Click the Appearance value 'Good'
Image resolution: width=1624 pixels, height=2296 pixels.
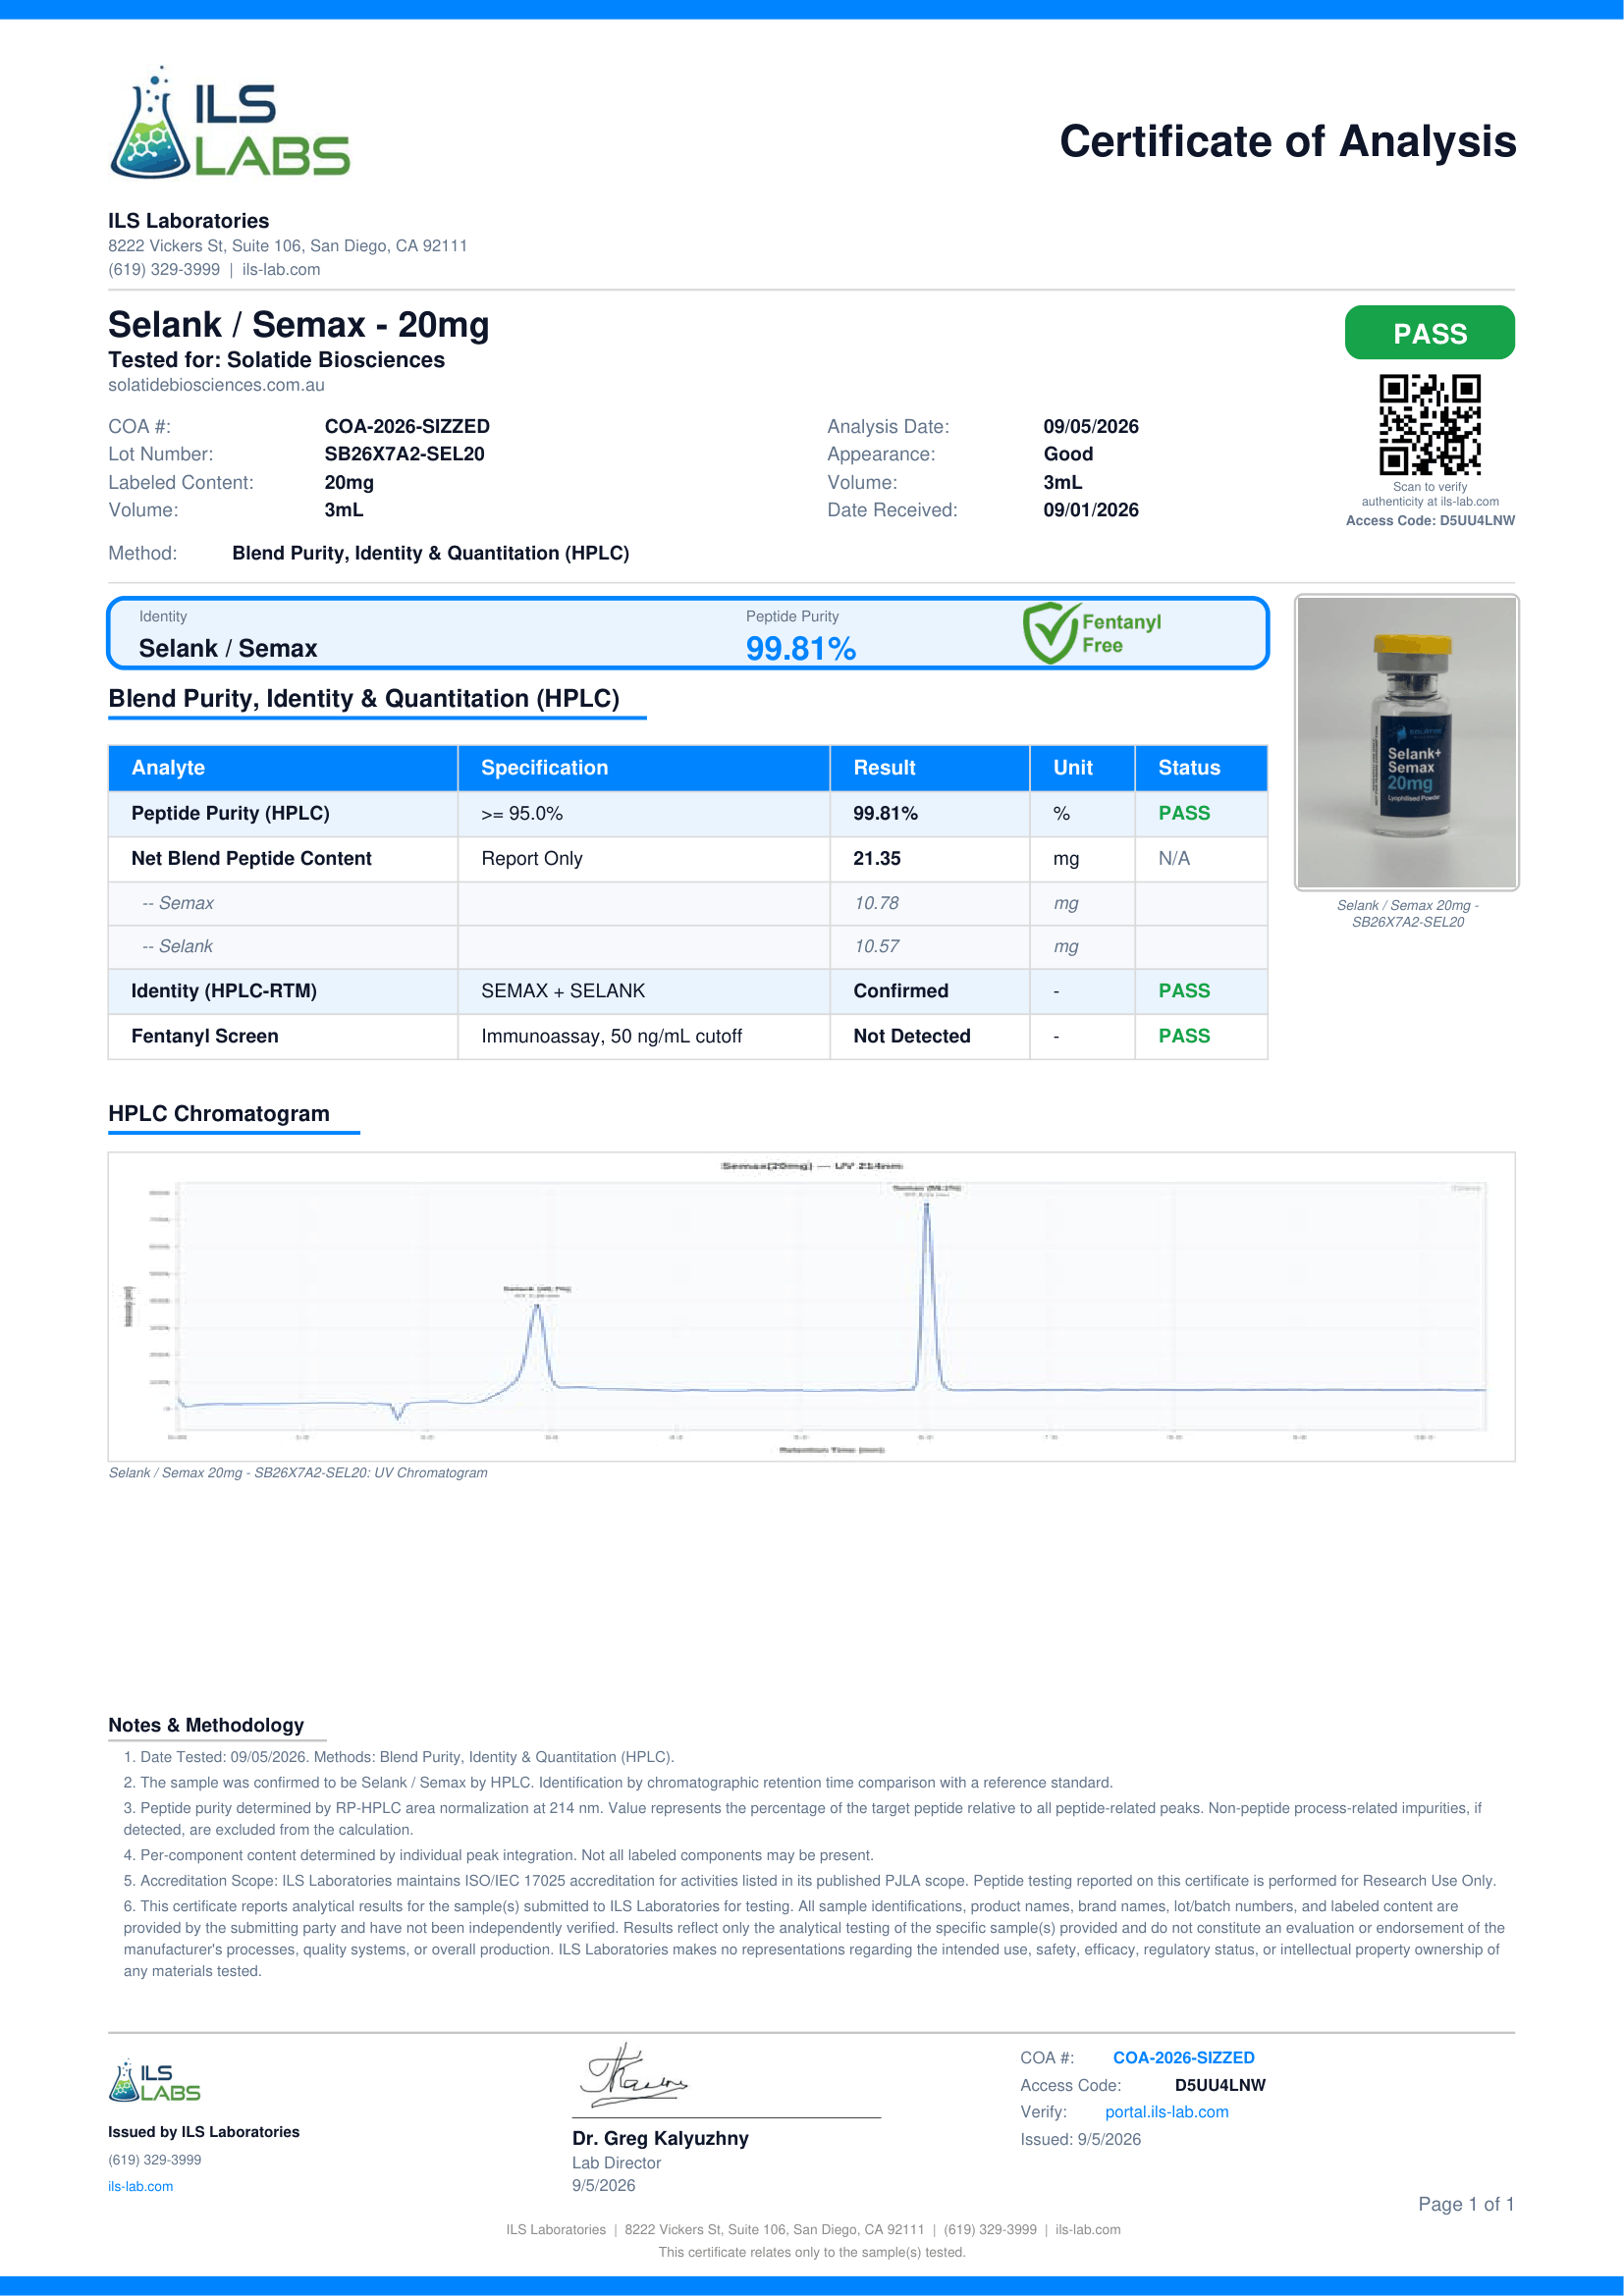click(1068, 454)
